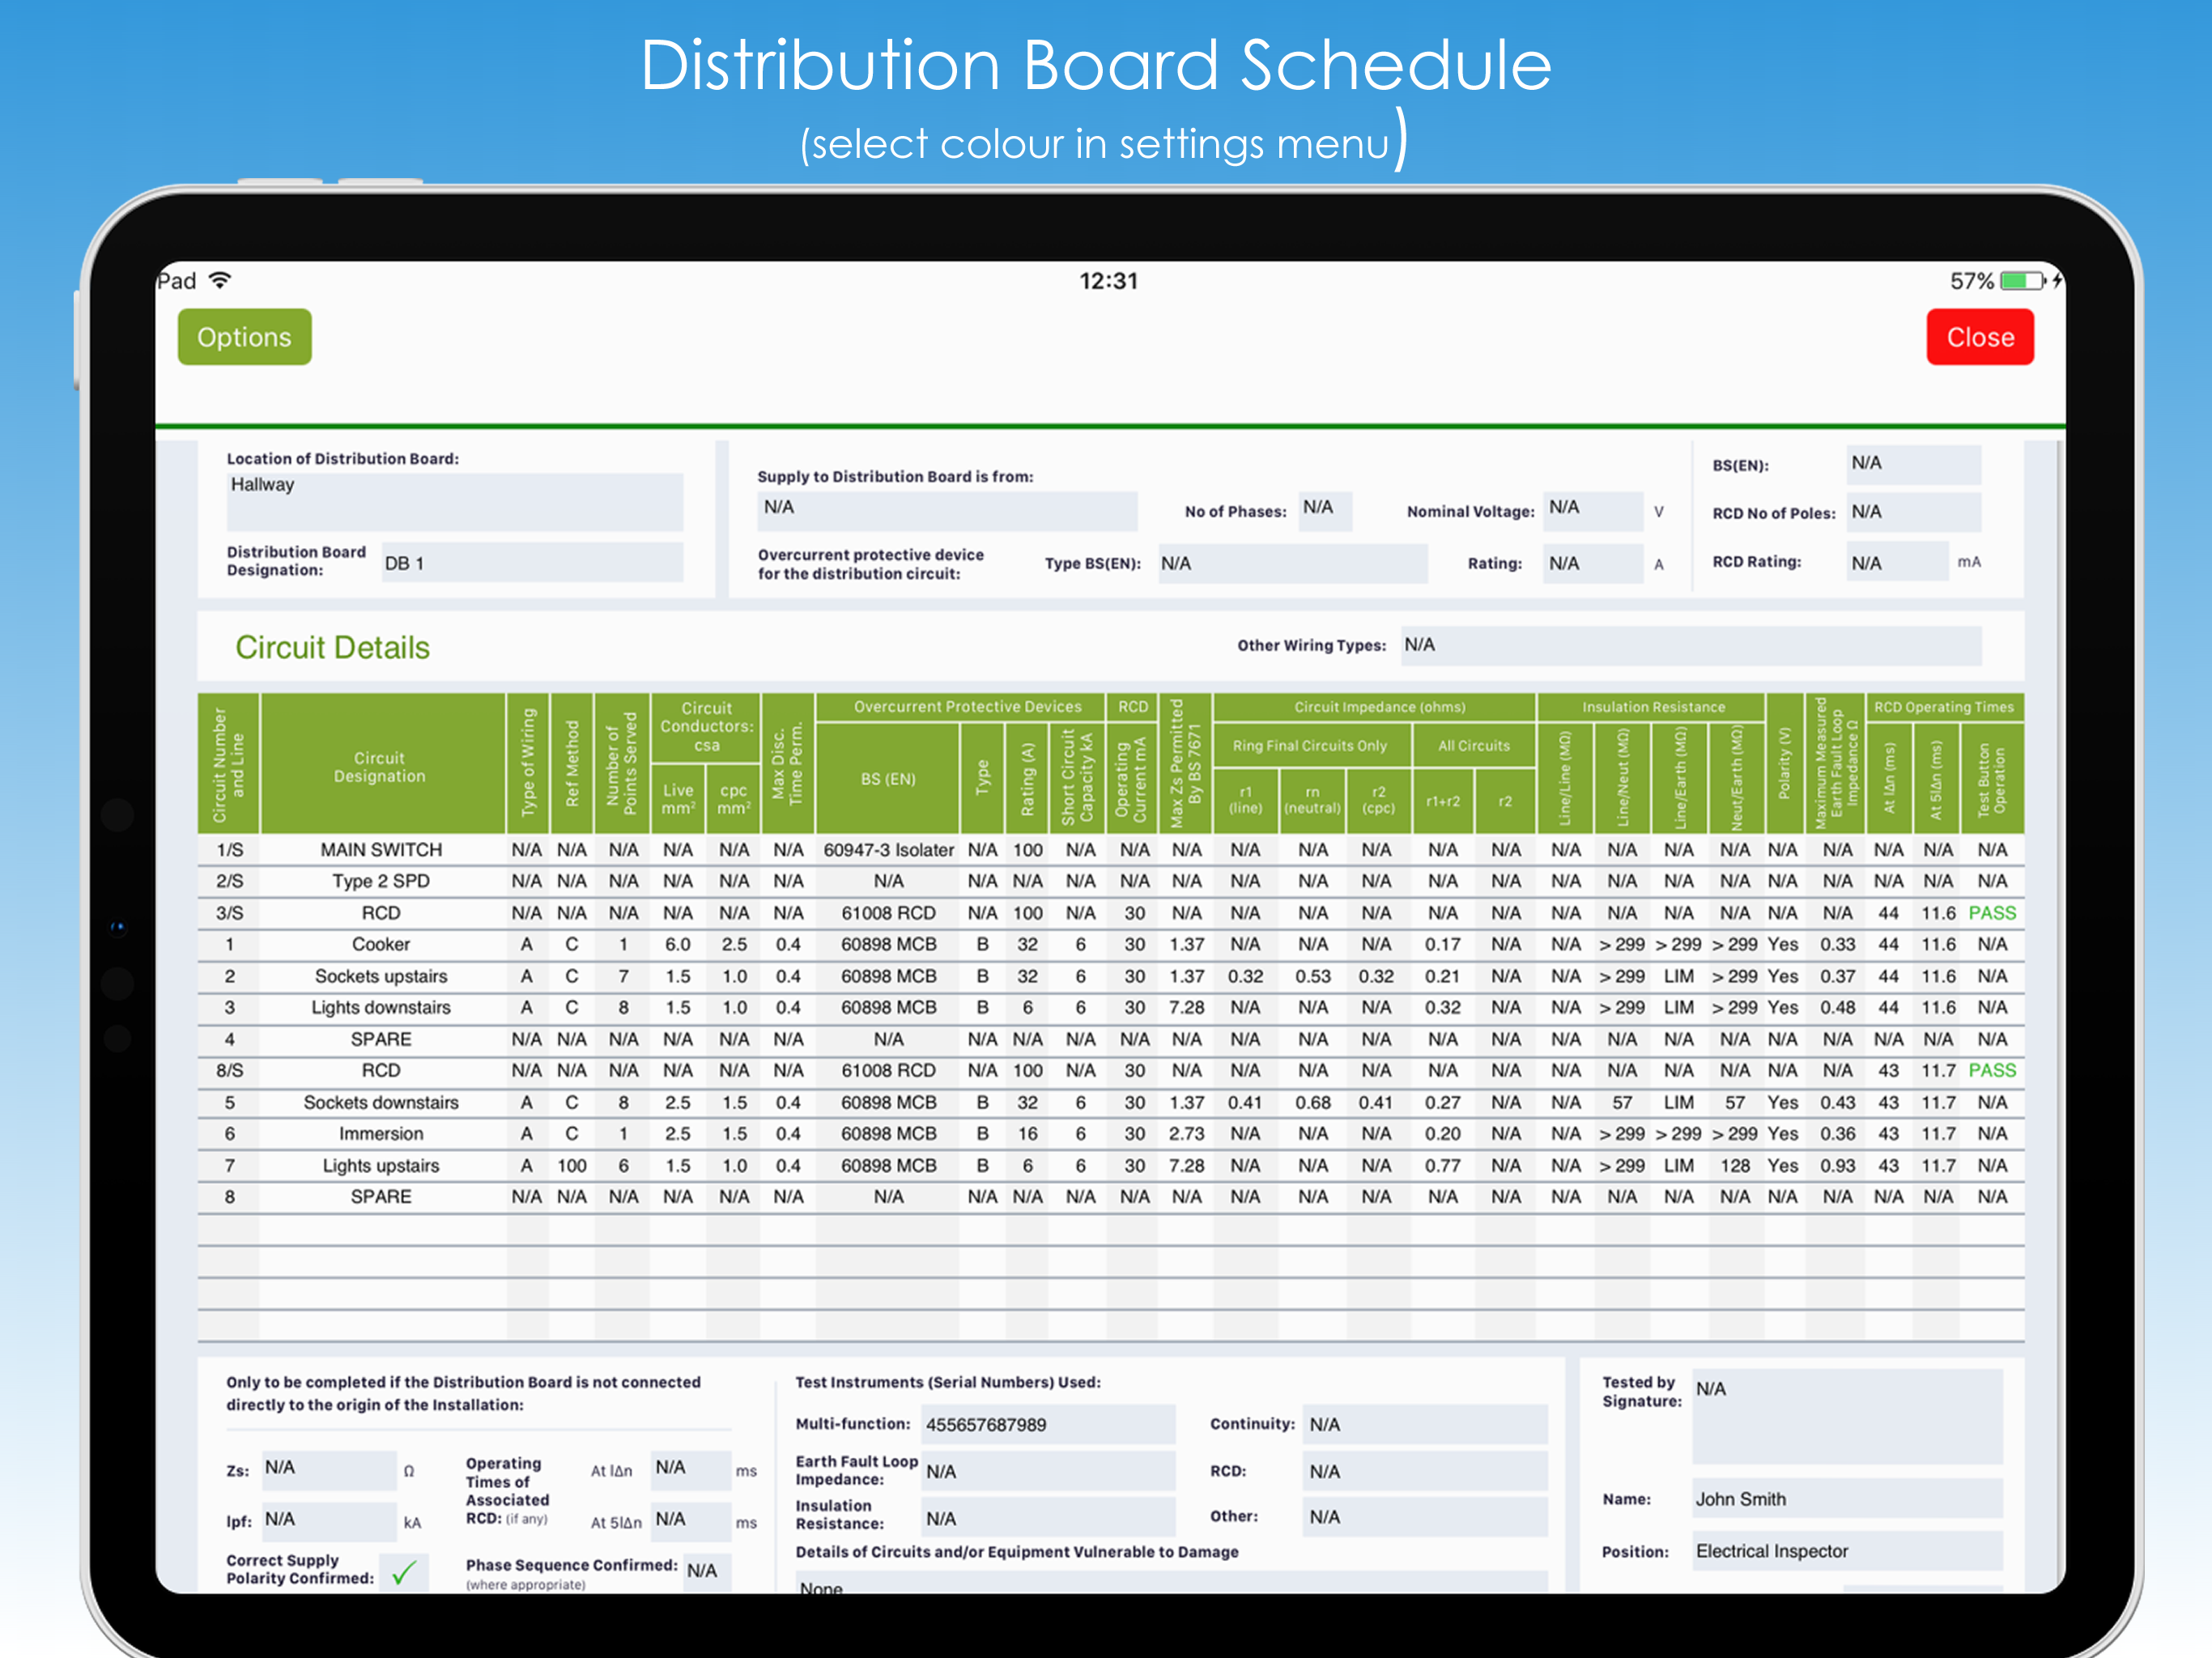Viewport: 2212px width, 1658px height.
Task: Tap the Wi-Fi status icon
Action: 220,280
